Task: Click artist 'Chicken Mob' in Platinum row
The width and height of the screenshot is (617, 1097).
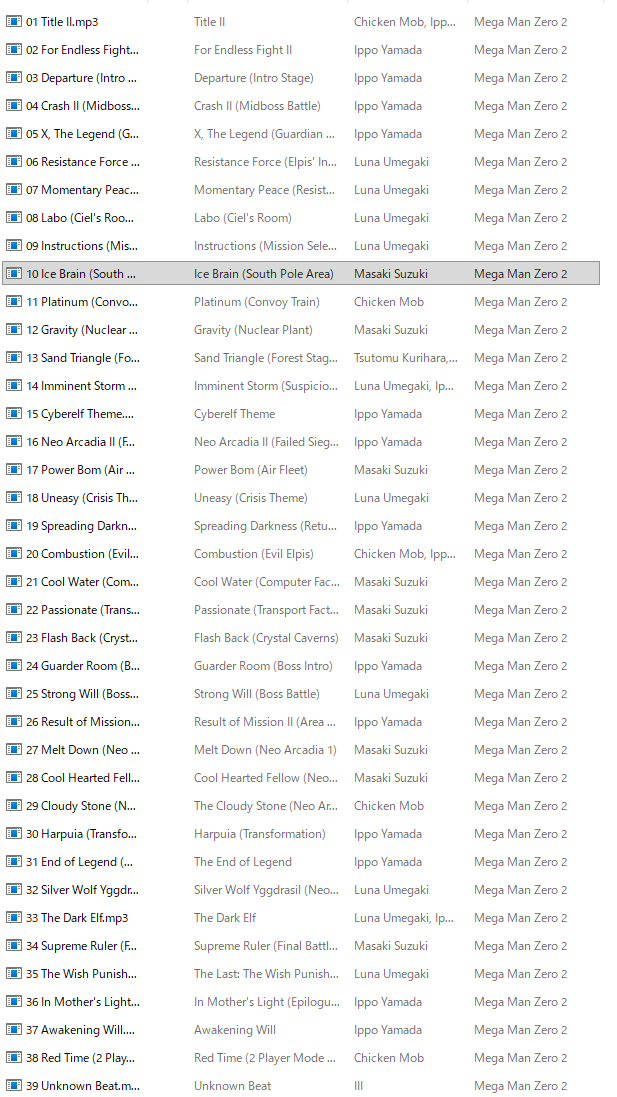Action: (x=388, y=302)
